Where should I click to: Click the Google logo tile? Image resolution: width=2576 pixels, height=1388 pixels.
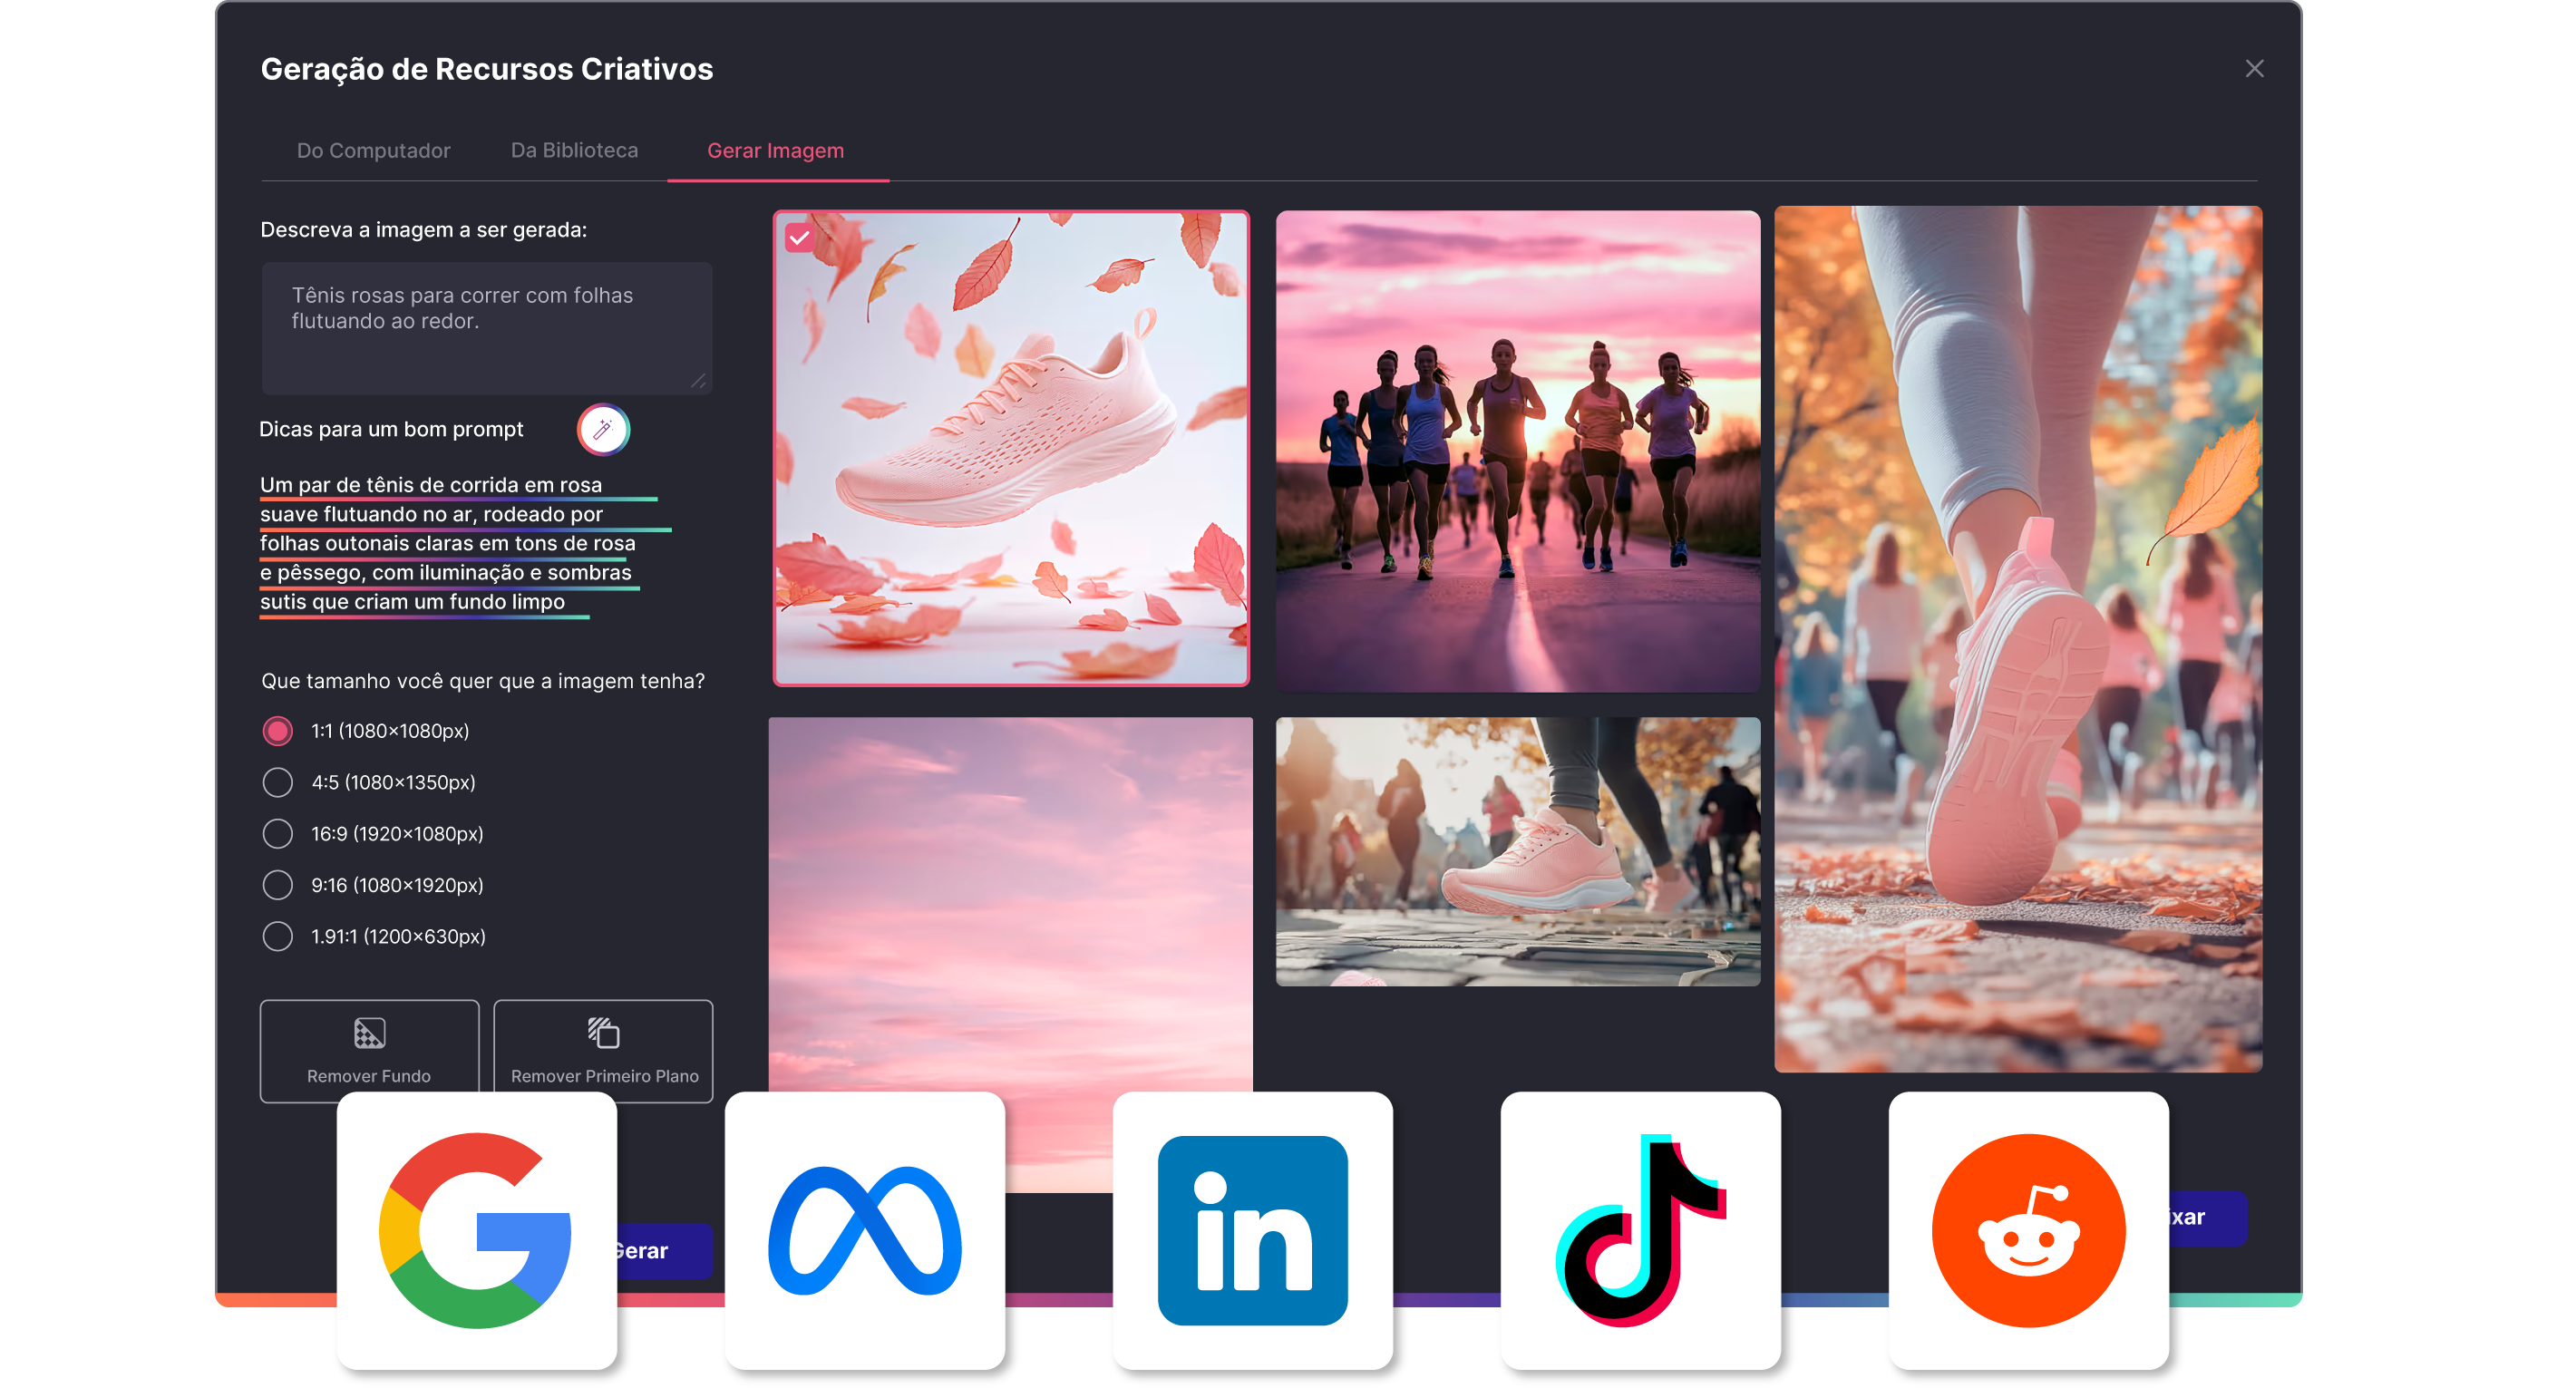476,1230
